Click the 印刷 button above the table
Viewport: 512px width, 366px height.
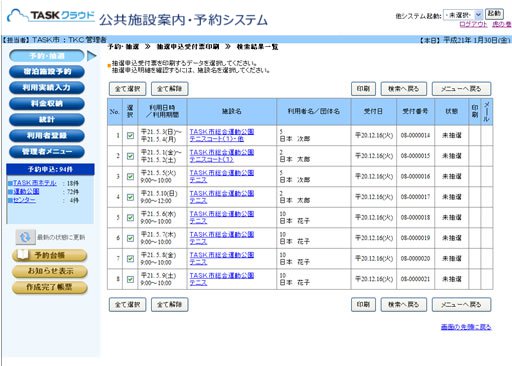point(363,89)
